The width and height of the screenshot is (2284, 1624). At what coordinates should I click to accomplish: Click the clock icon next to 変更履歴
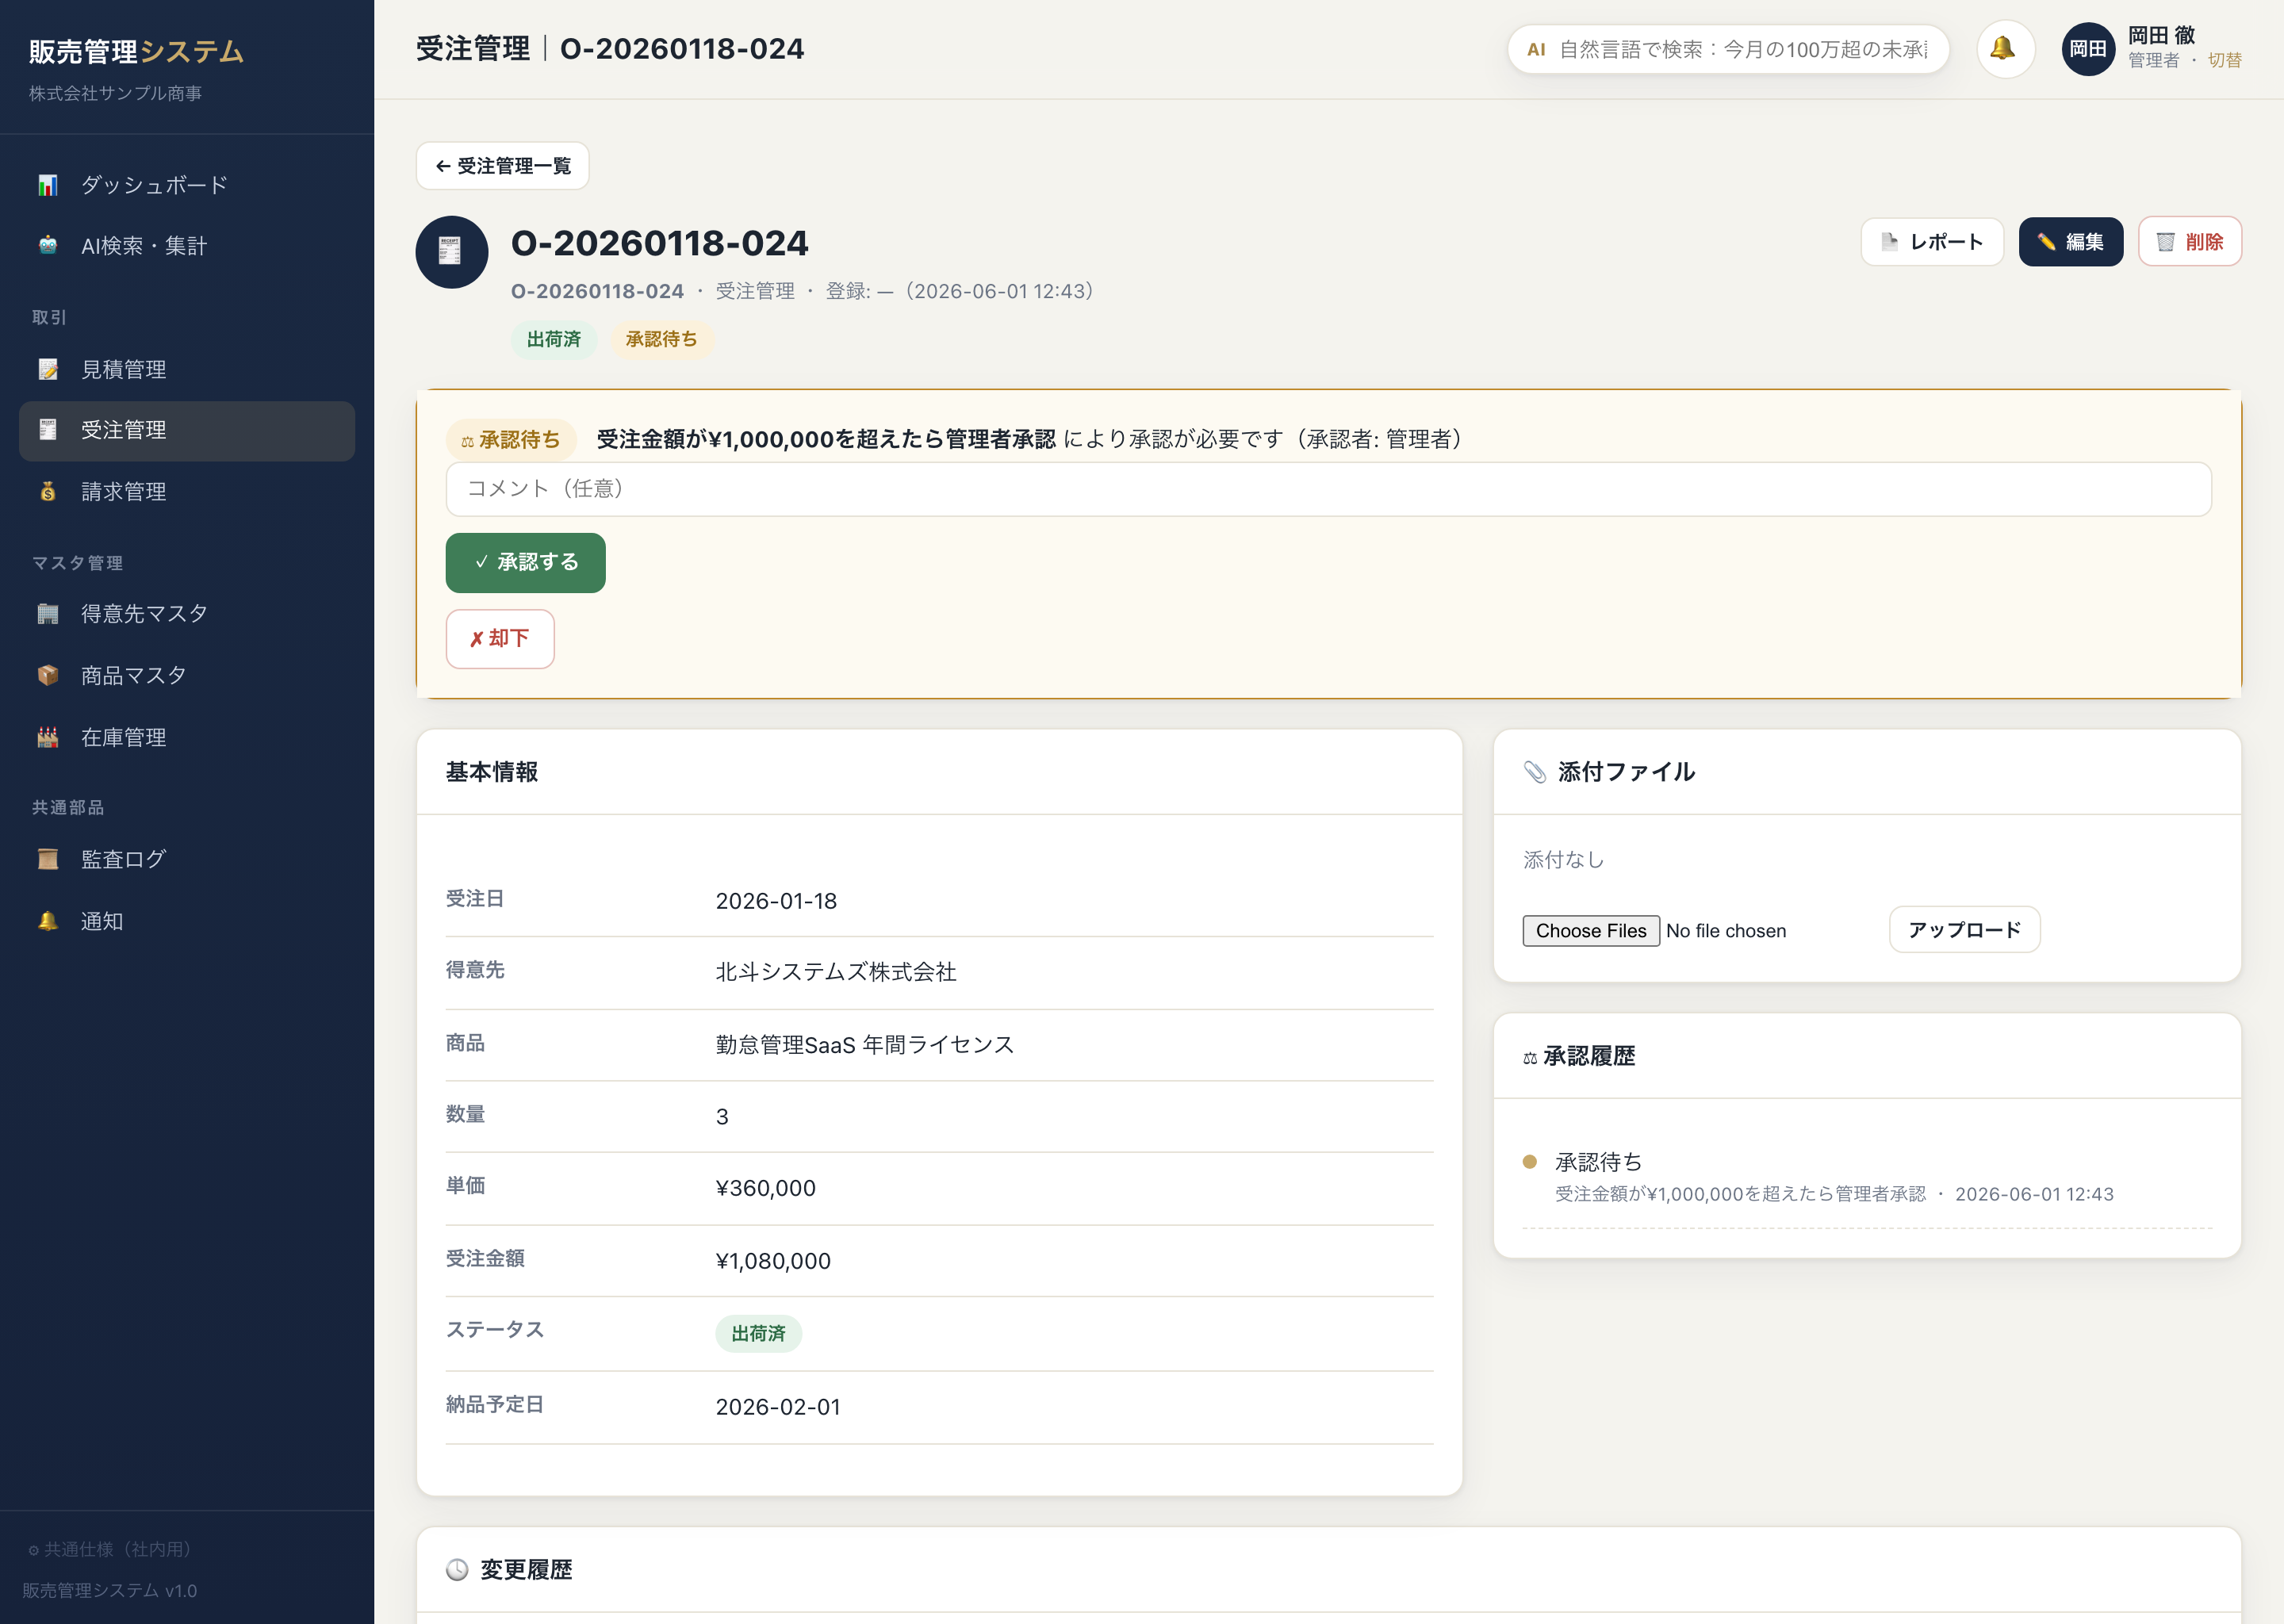point(457,1570)
